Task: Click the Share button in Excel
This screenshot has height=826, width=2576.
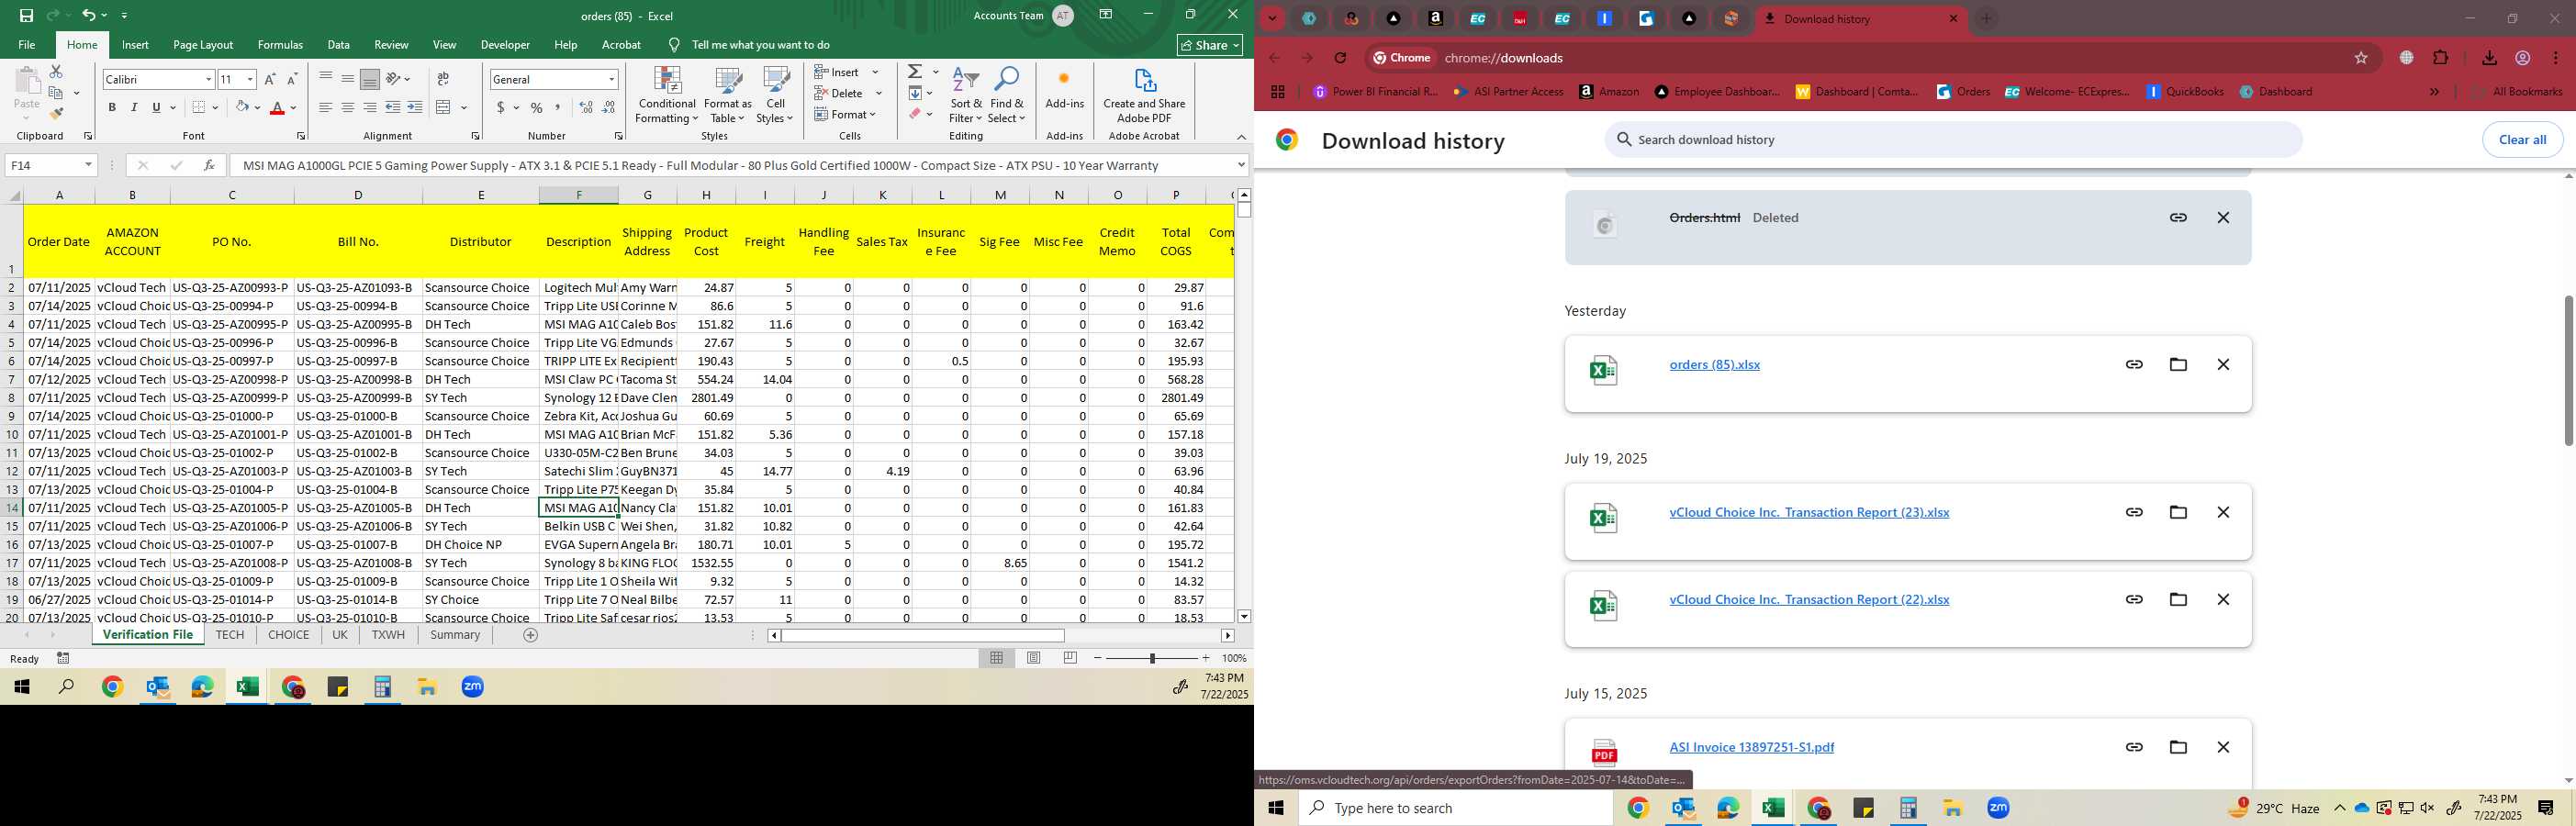Action: pyautogui.click(x=1210, y=45)
